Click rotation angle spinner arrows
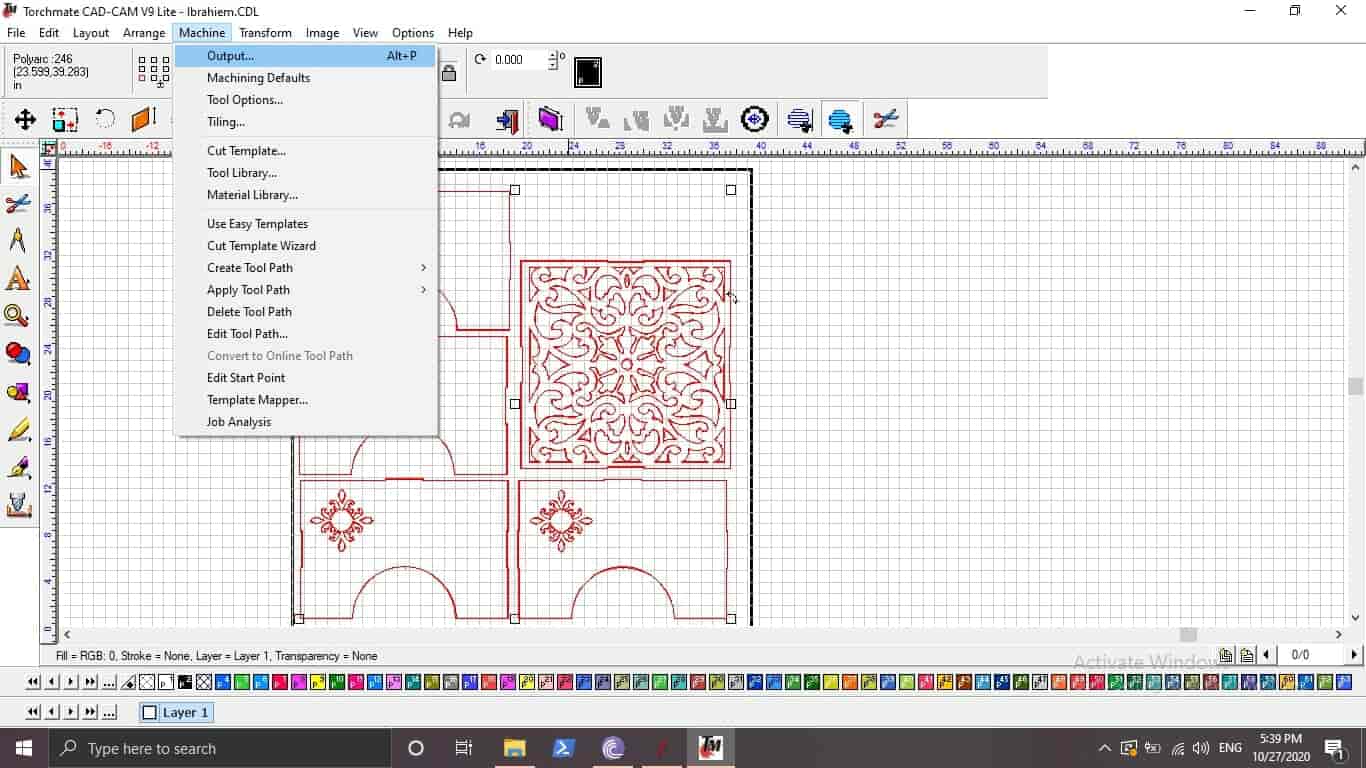Image resolution: width=1366 pixels, height=768 pixels. click(554, 60)
